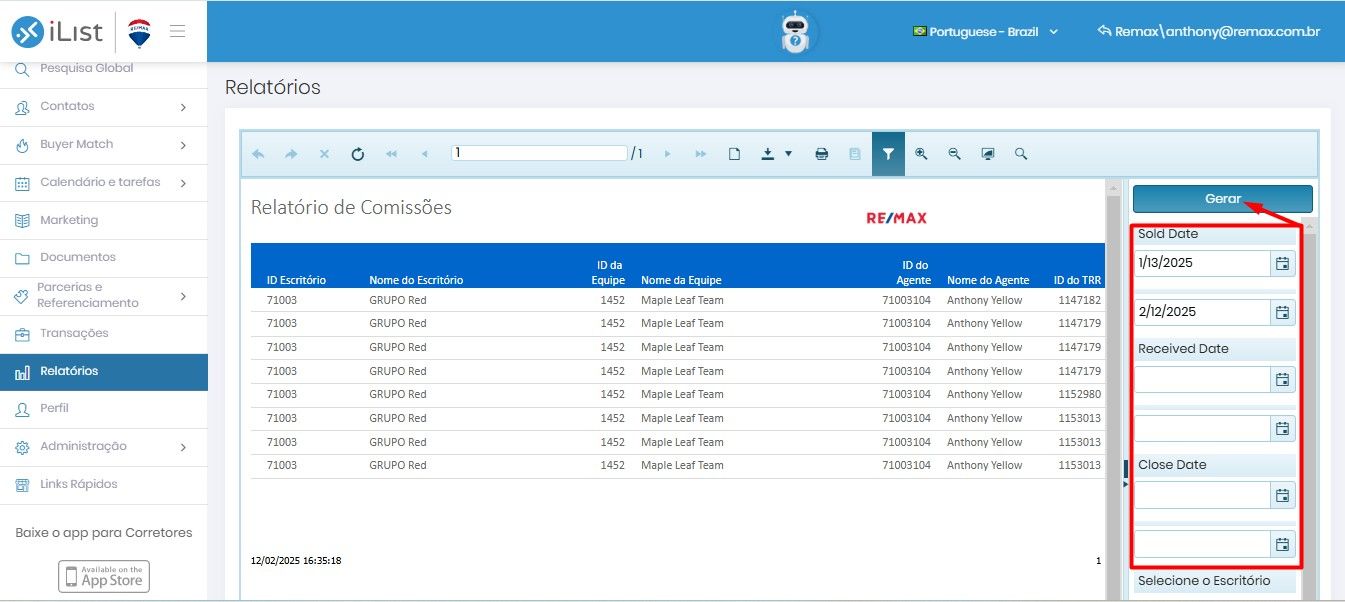Screen dimensions: 1345x602
Task: Go to the next report page
Action: coord(667,154)
